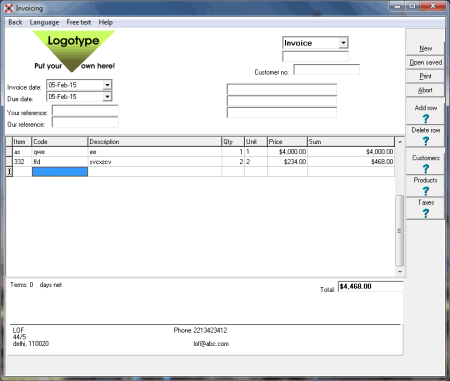Open the Help menu
Screen dimensions: 450x381
point(106,22)
